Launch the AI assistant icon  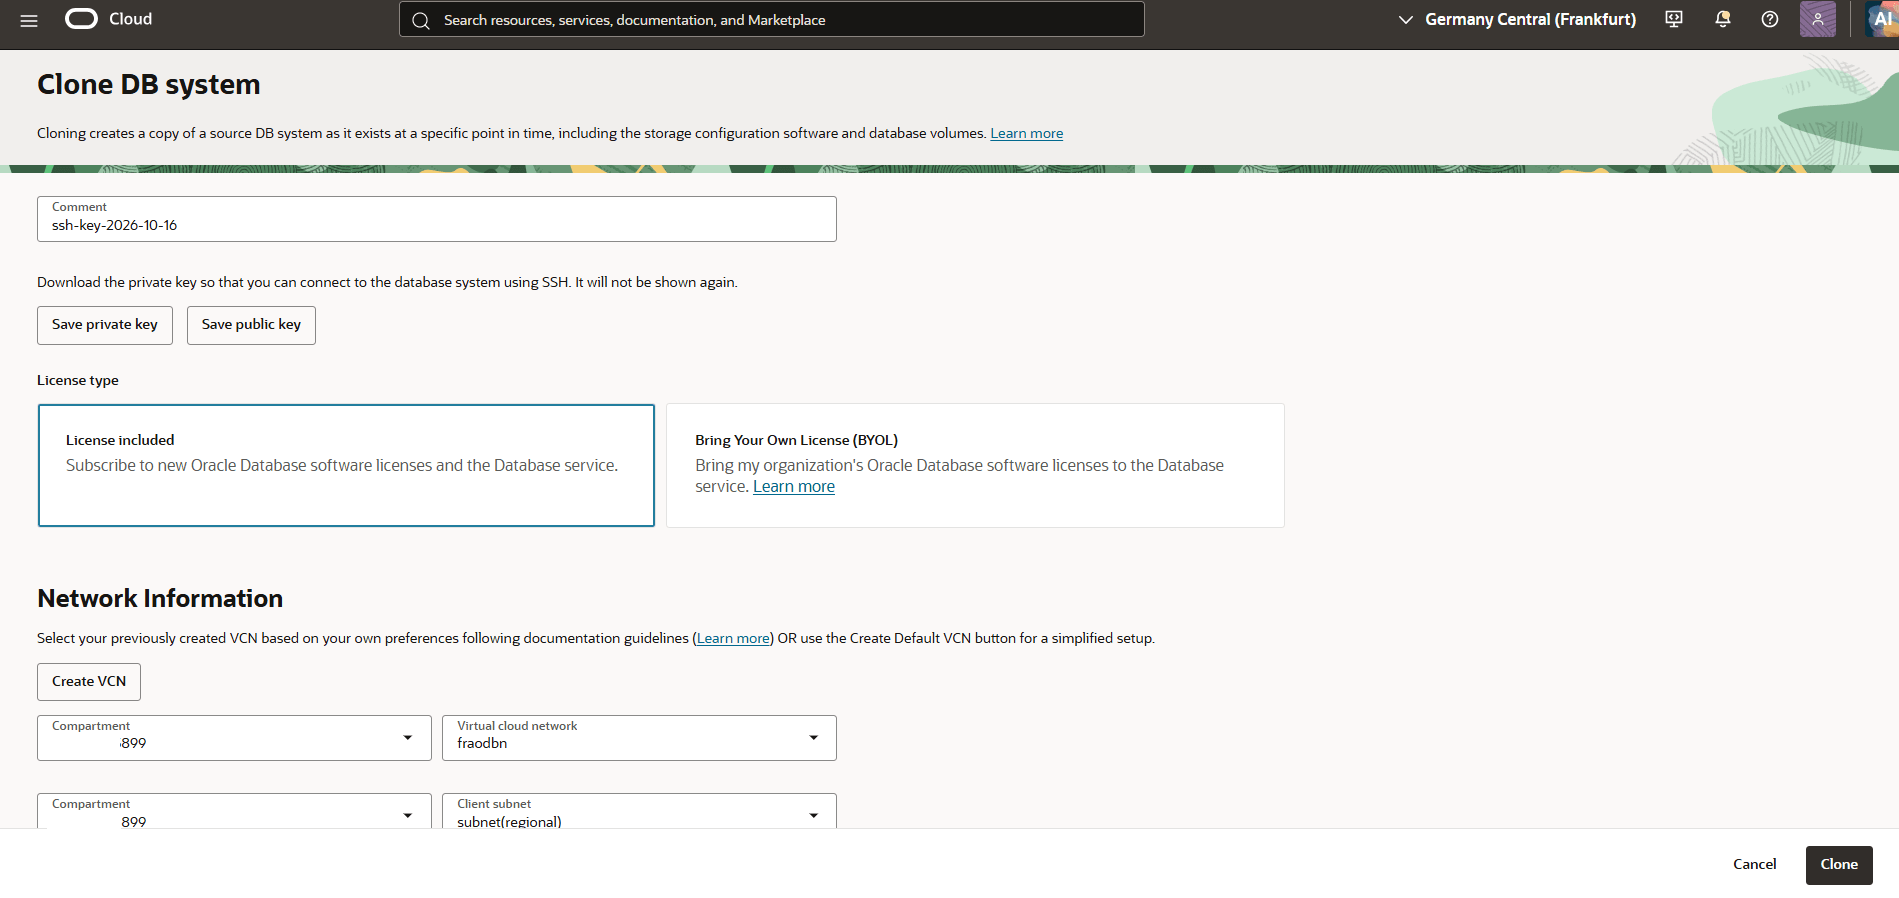point(1882,19)
